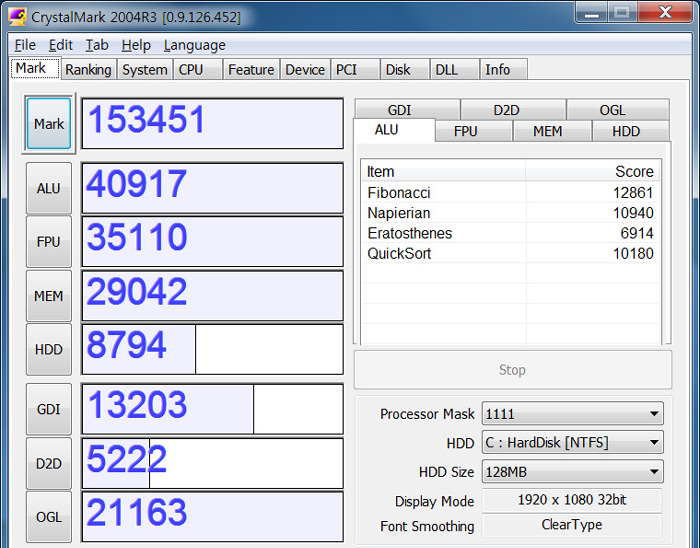
Task: Open the Tab menu
Action: 97,45
